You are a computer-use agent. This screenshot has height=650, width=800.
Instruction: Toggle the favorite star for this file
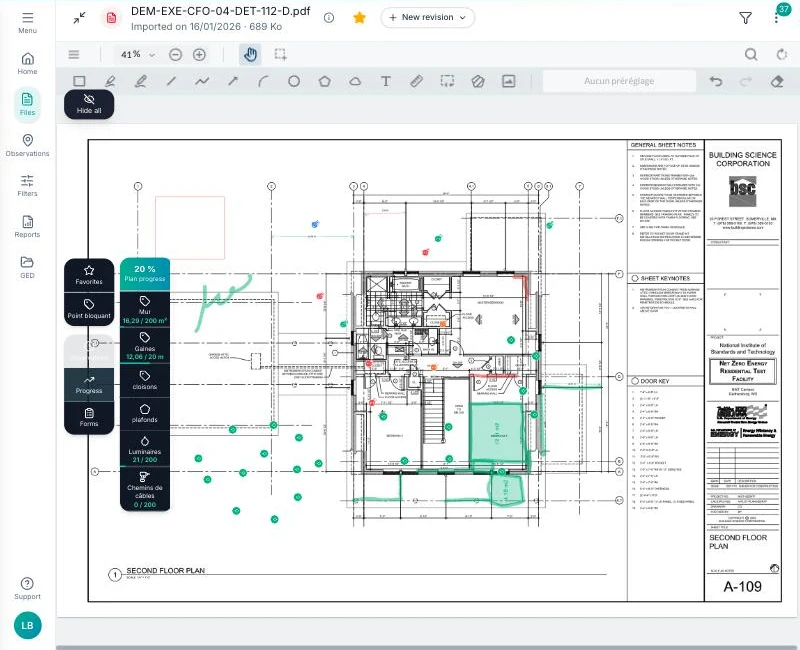click(x=359, y=18)
